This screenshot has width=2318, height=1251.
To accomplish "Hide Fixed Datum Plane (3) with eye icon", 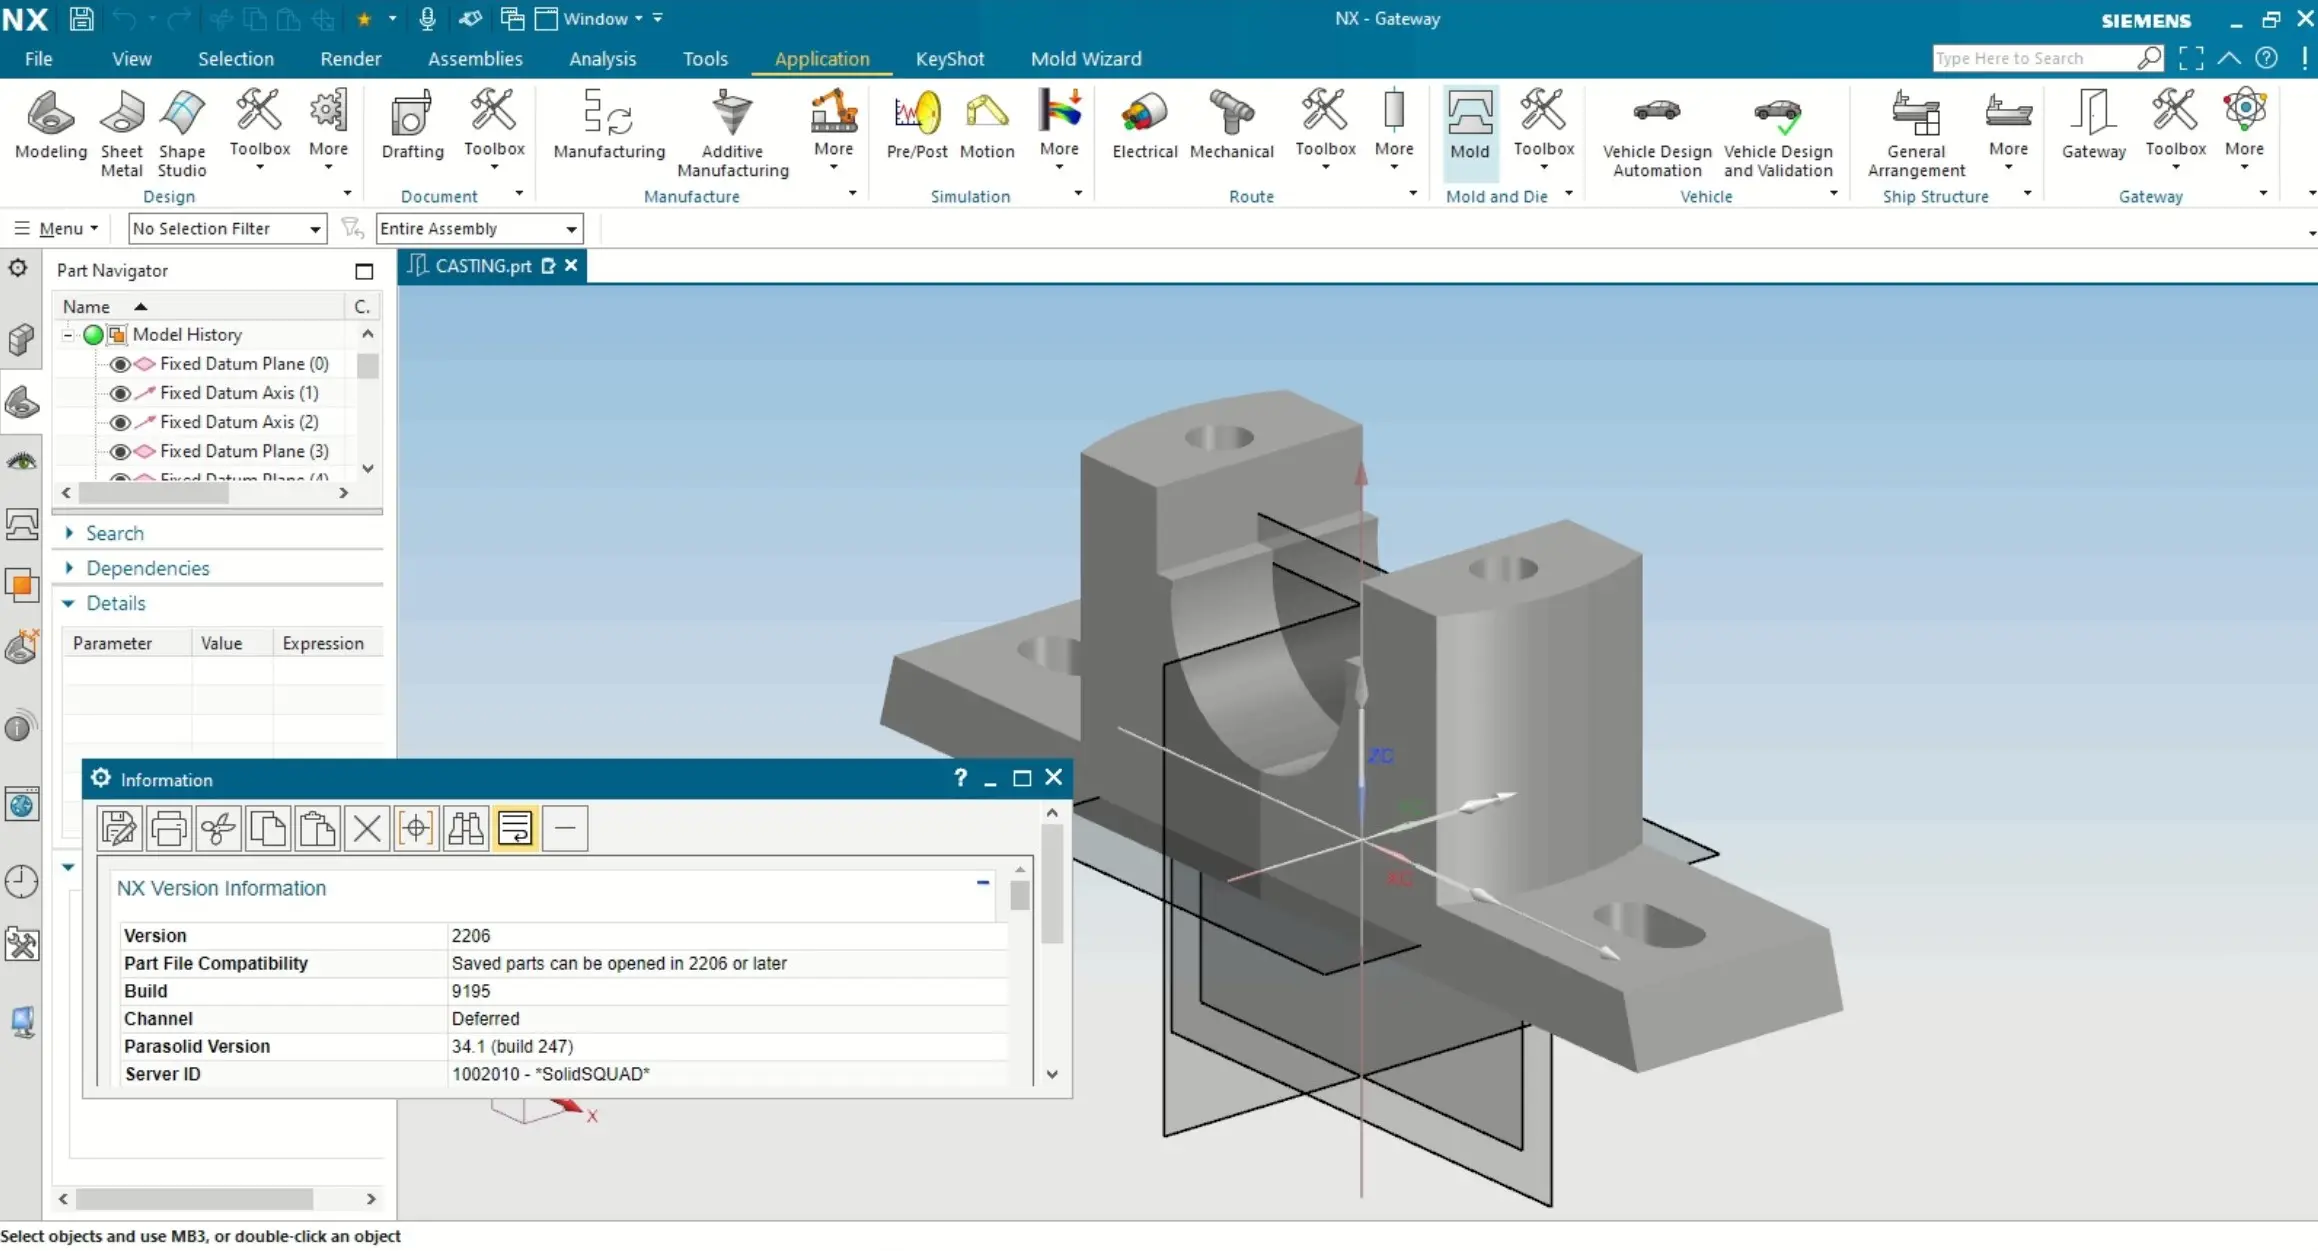I will point(120,451).
